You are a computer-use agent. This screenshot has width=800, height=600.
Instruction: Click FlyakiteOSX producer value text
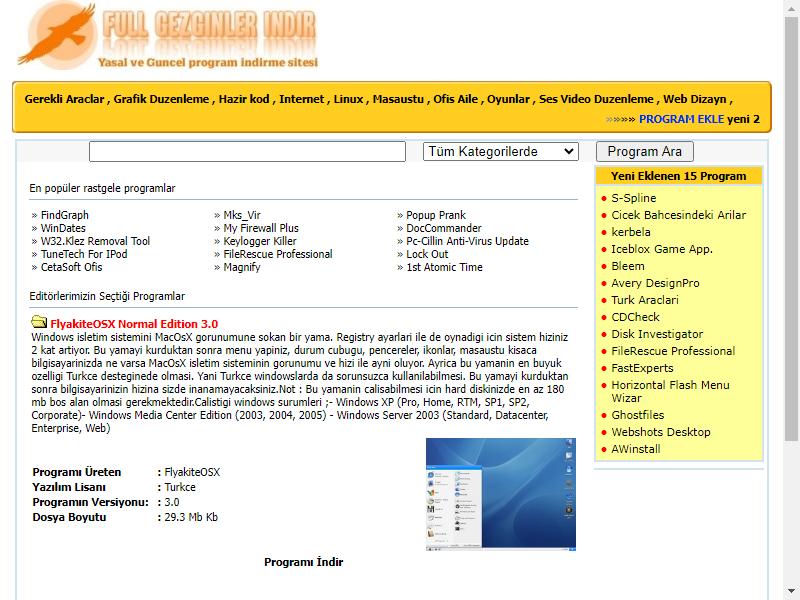click(192, 472)
